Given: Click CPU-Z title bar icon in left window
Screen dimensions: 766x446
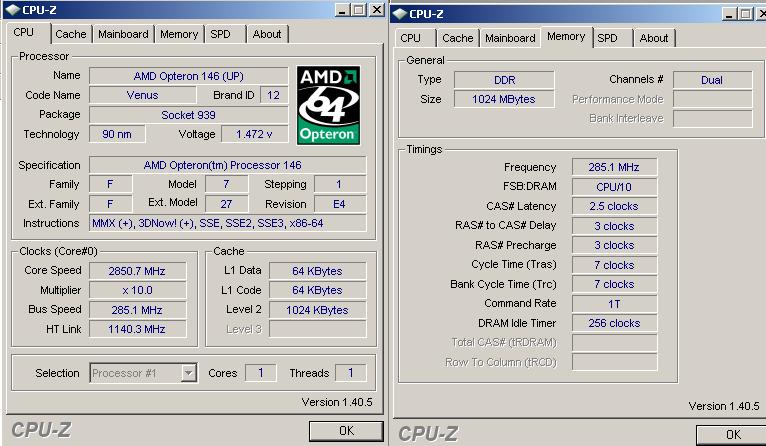Looking at the screenshot, I should click(13, 10).
